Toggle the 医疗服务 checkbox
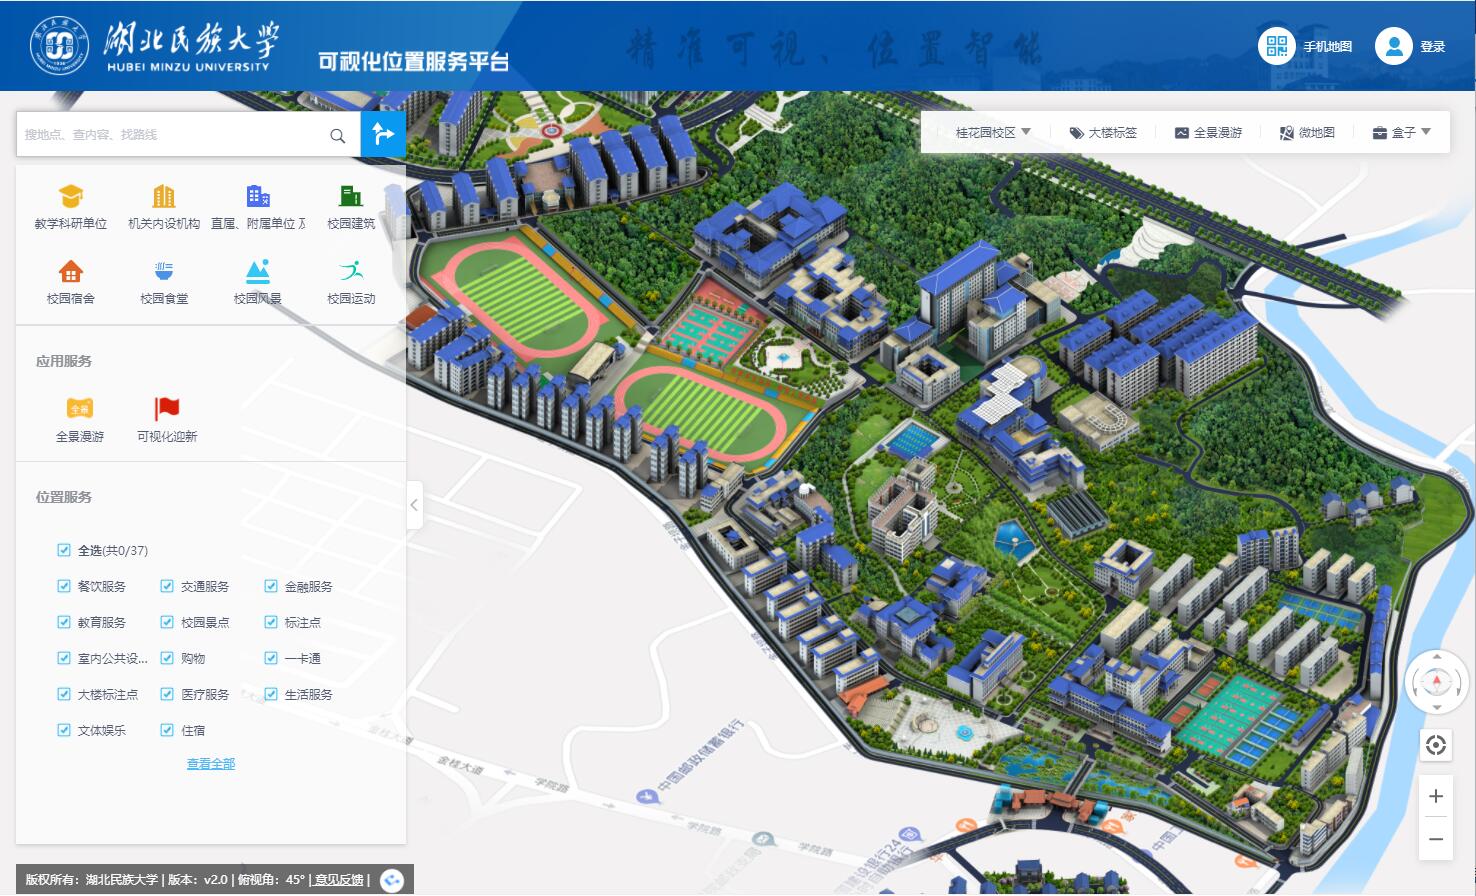Image resolution: width=1476 pixels, height=896 pixels. point(167,694)
